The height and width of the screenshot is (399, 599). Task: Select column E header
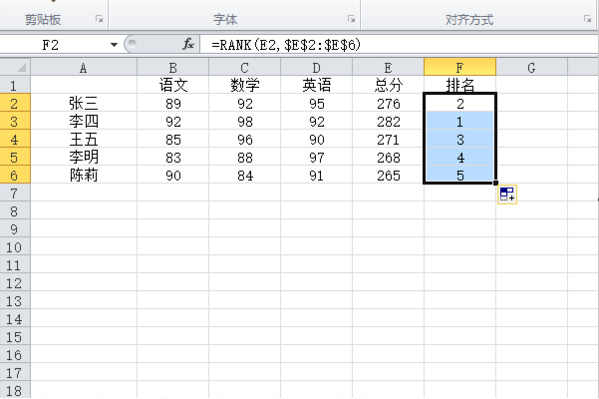388,68
